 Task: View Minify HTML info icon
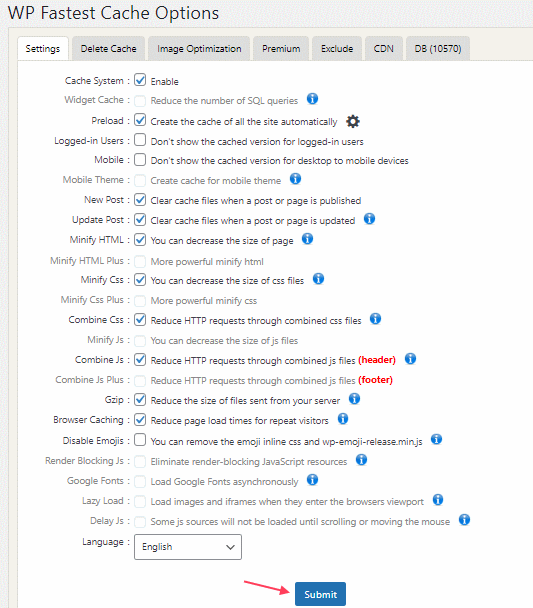coord(307,239)
